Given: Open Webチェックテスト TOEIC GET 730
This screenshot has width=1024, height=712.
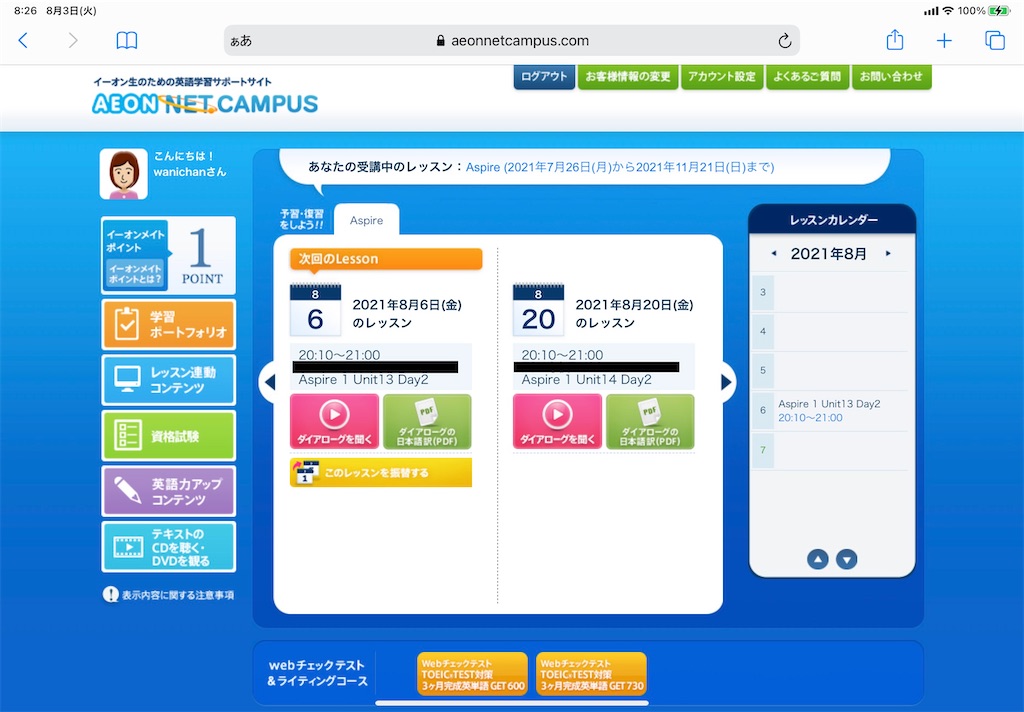Looking at the screenshot, I should pyautogui.click(x=592, y=673).
